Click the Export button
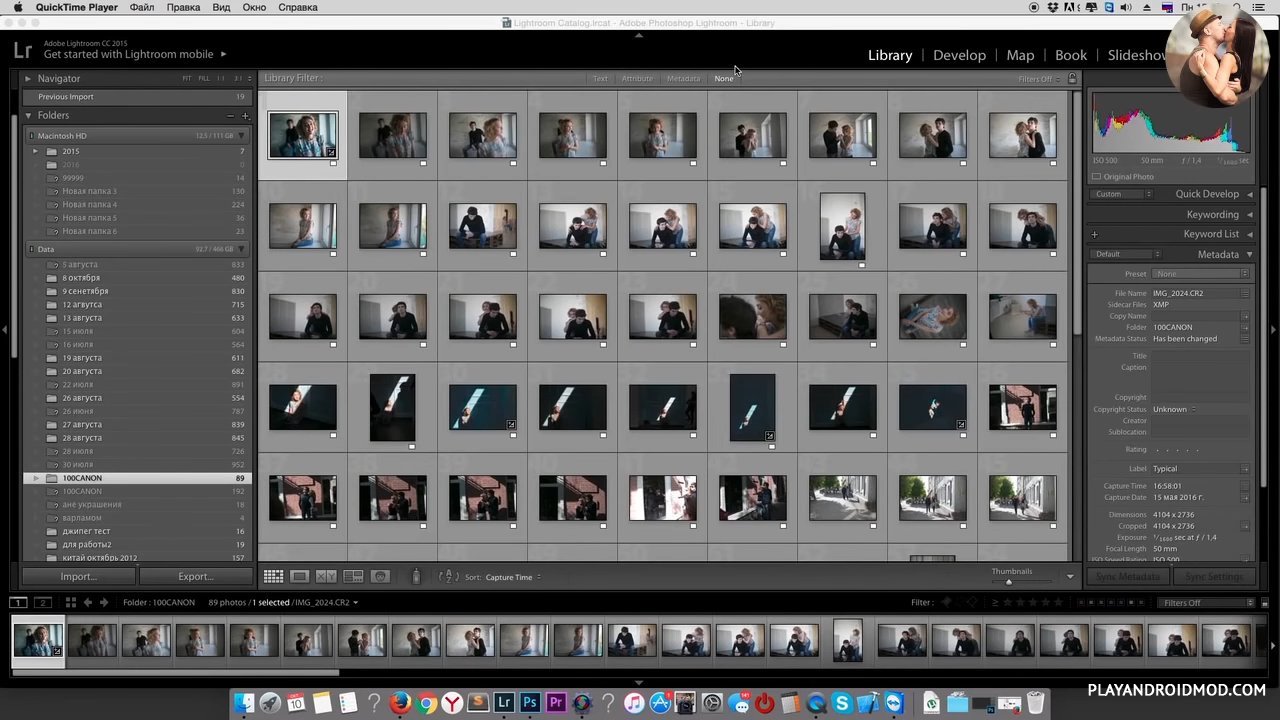Screen dimensions: 1280x720 click(x=196, y=577)
